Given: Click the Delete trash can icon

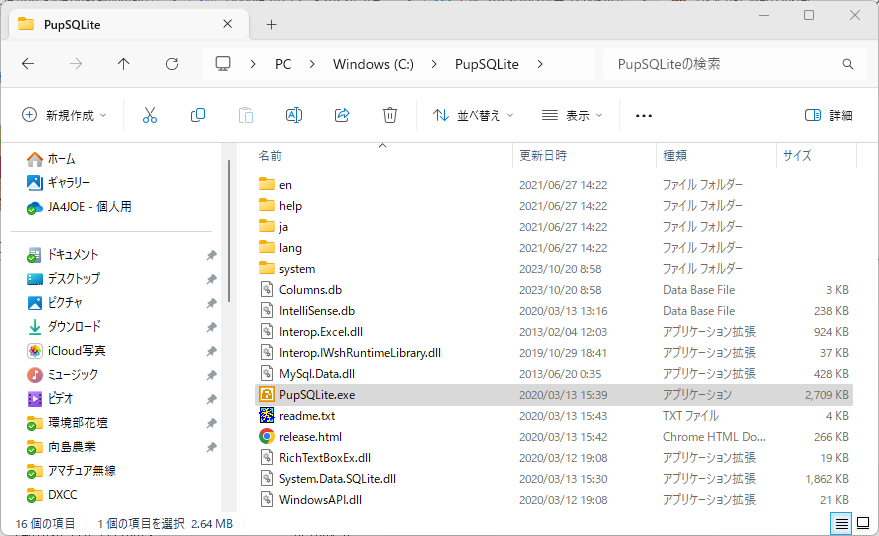Looking at the screenshot, I should pos(390,115).
